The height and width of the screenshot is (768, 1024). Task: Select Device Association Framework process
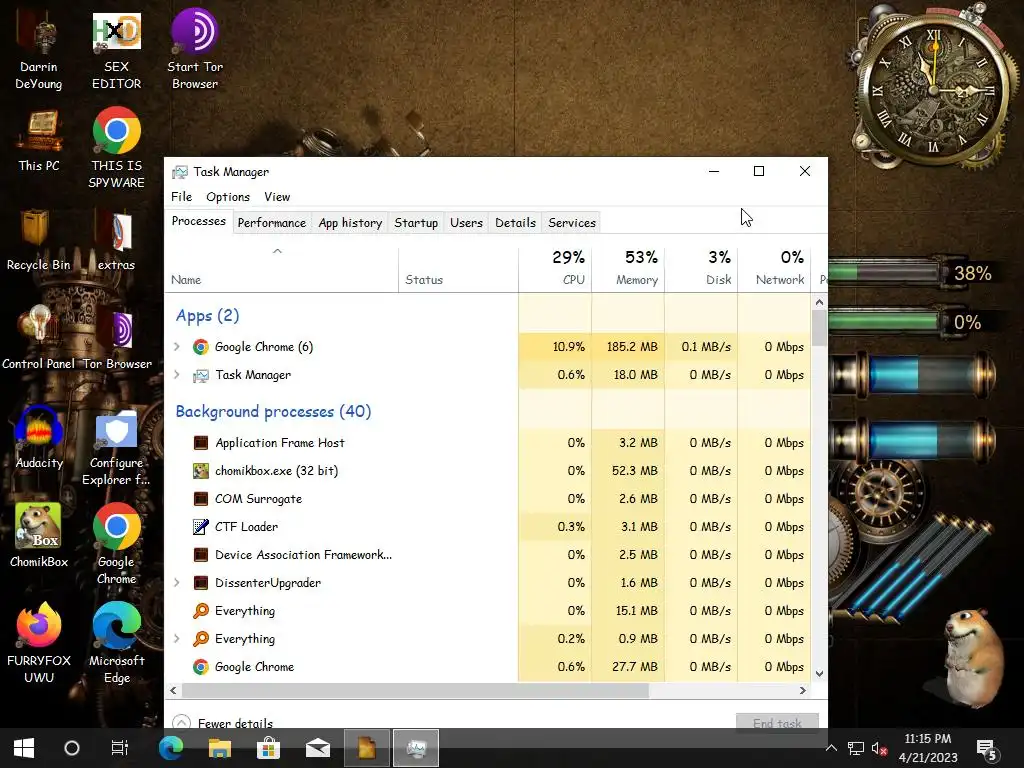tap(488, 555)
